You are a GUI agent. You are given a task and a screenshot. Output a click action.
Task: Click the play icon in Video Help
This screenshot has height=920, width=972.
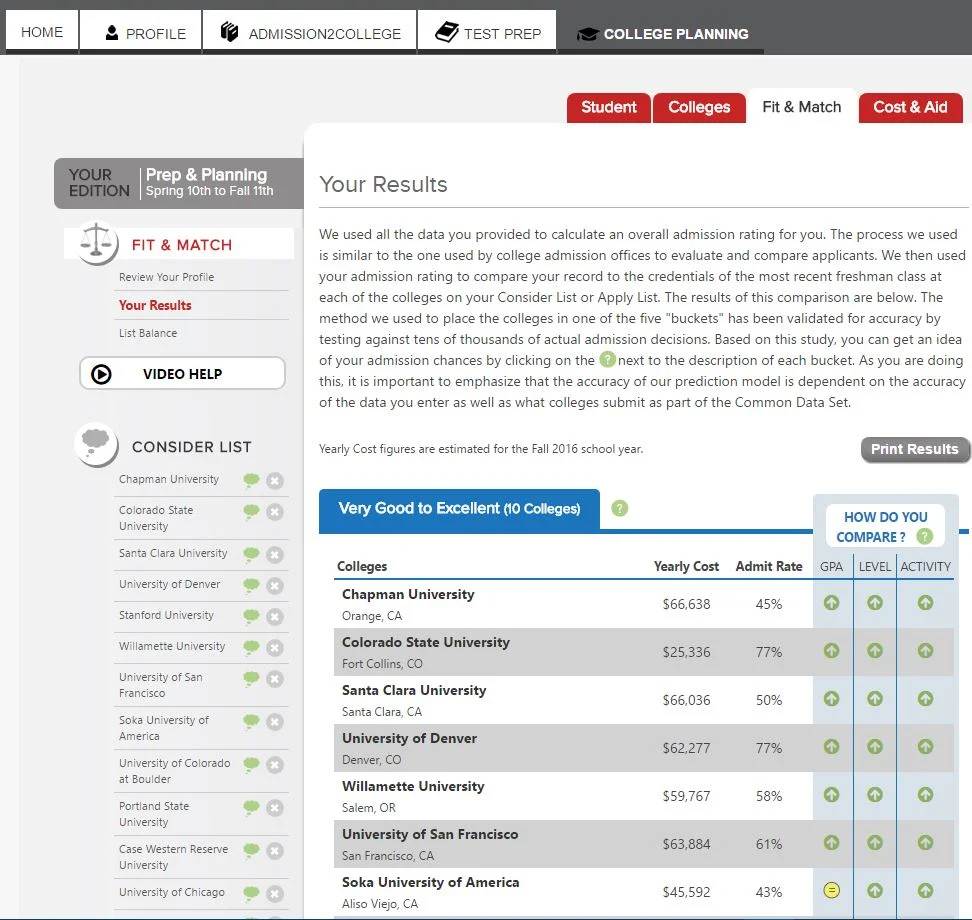[101, 374]
